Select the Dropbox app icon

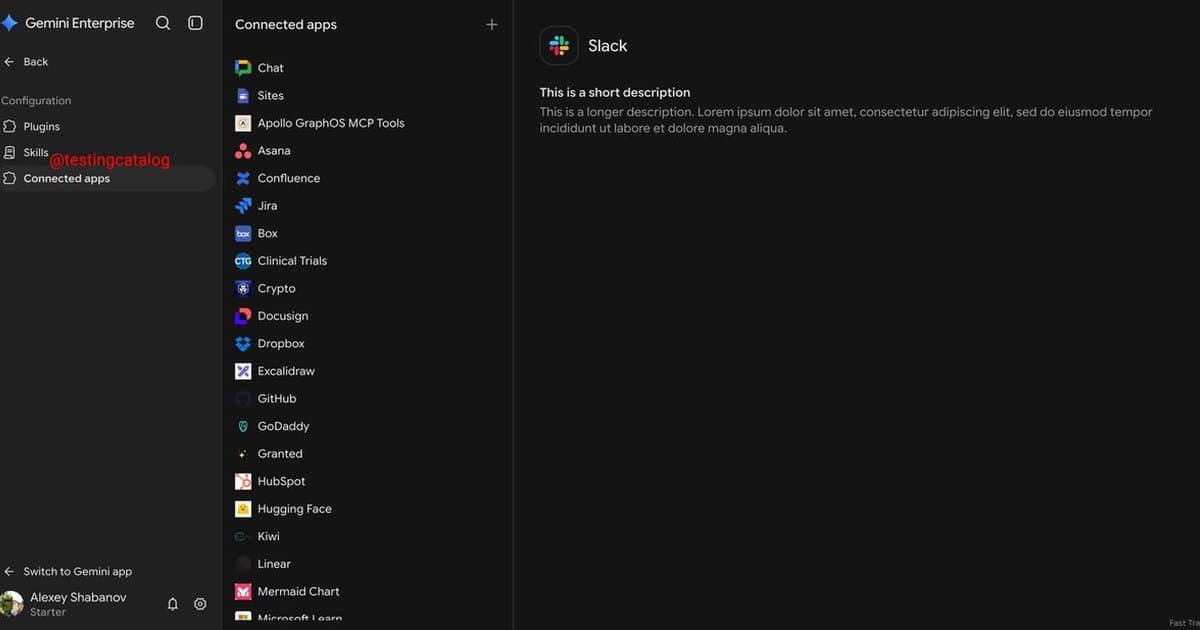pyautogui.click(x=243, y=344)
